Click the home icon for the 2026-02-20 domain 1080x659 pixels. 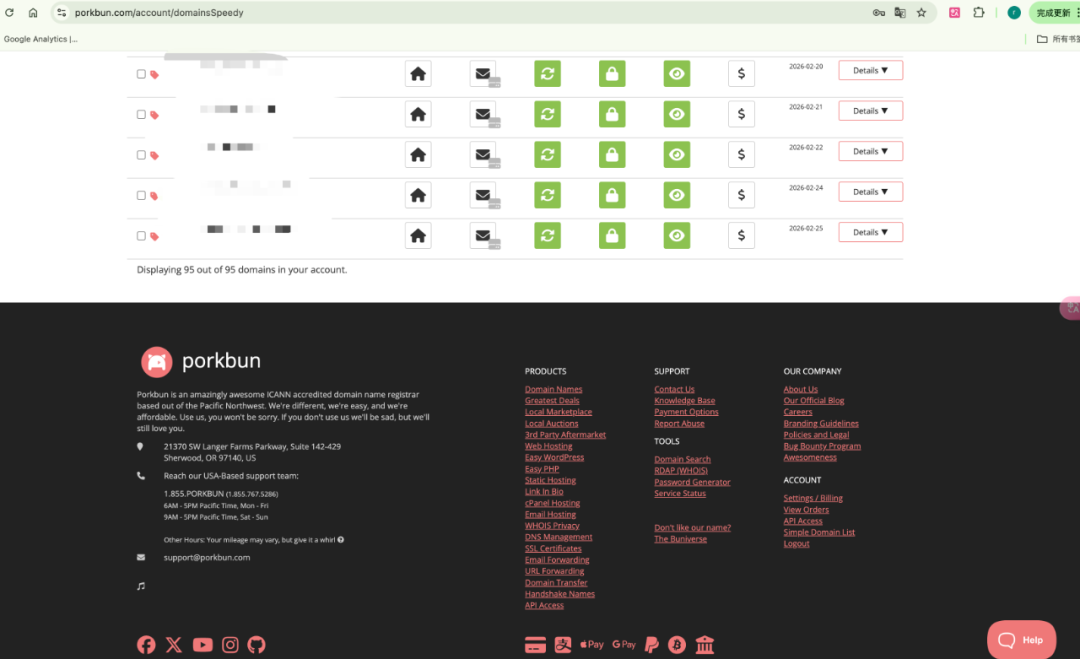[418, 74]
